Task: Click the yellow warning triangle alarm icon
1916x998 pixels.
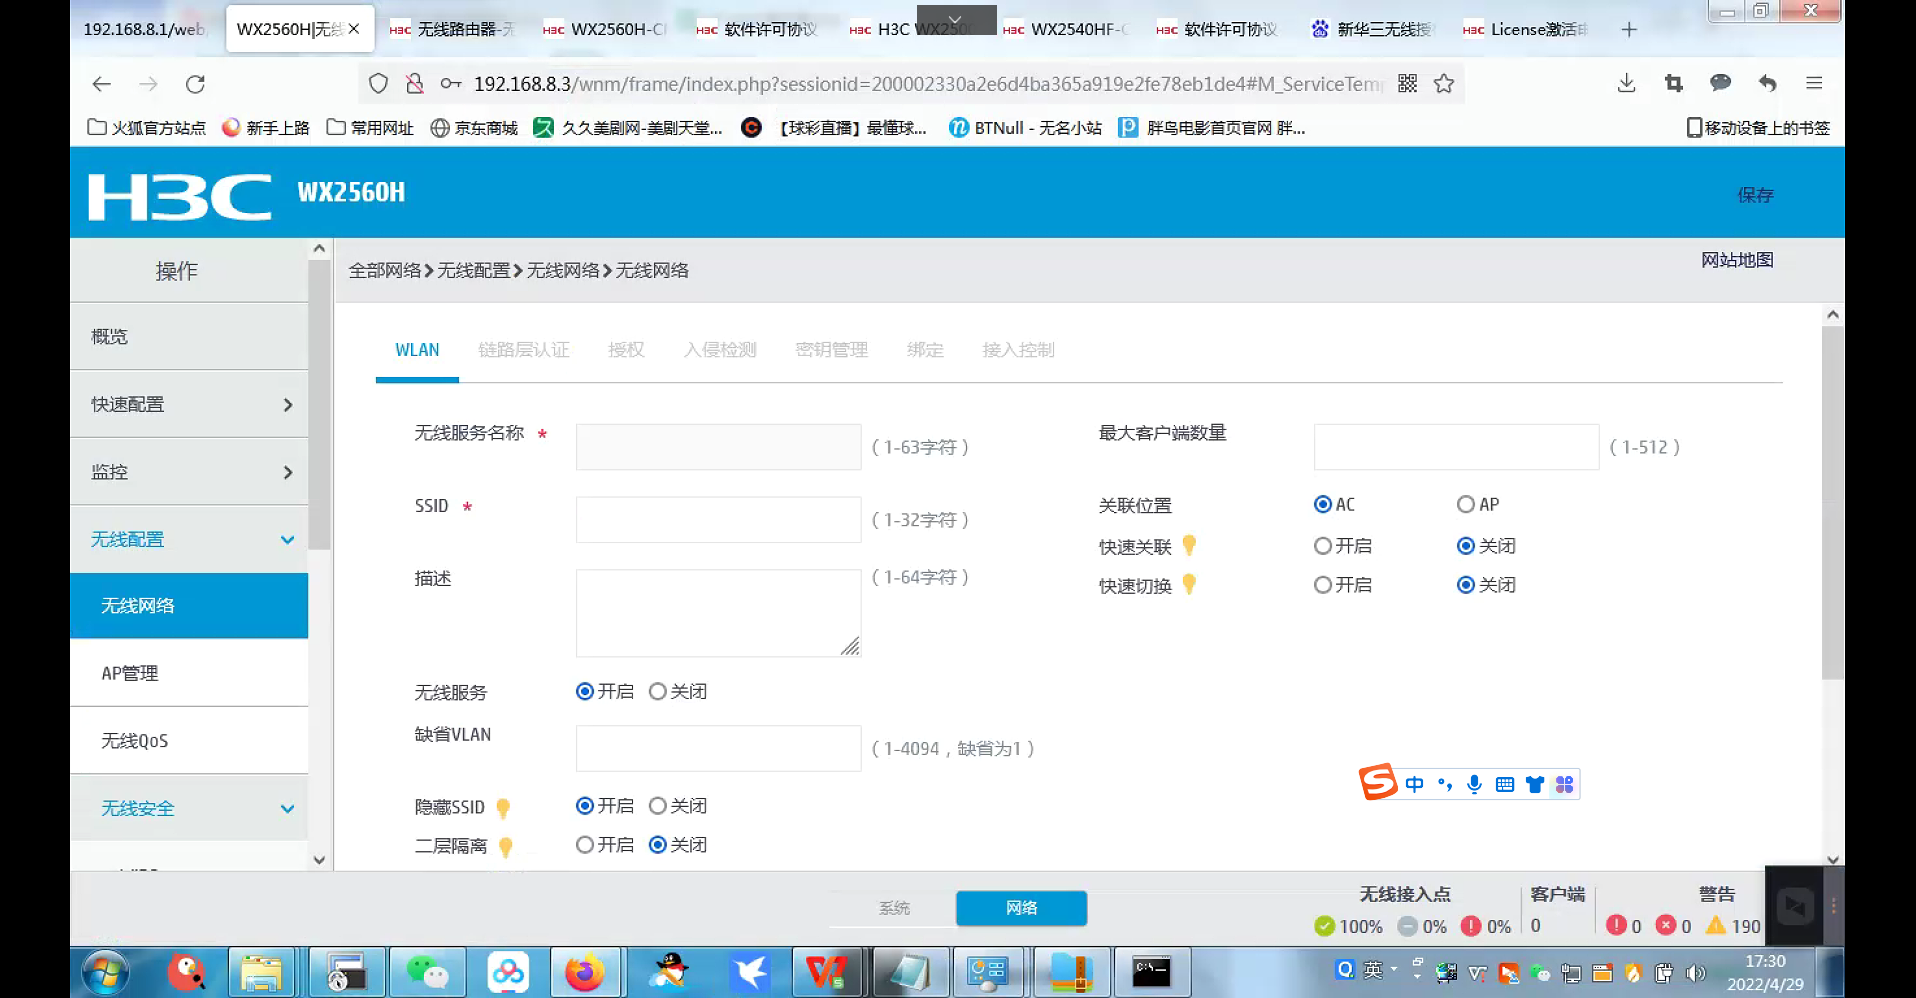Action: tap(1716, 925)
